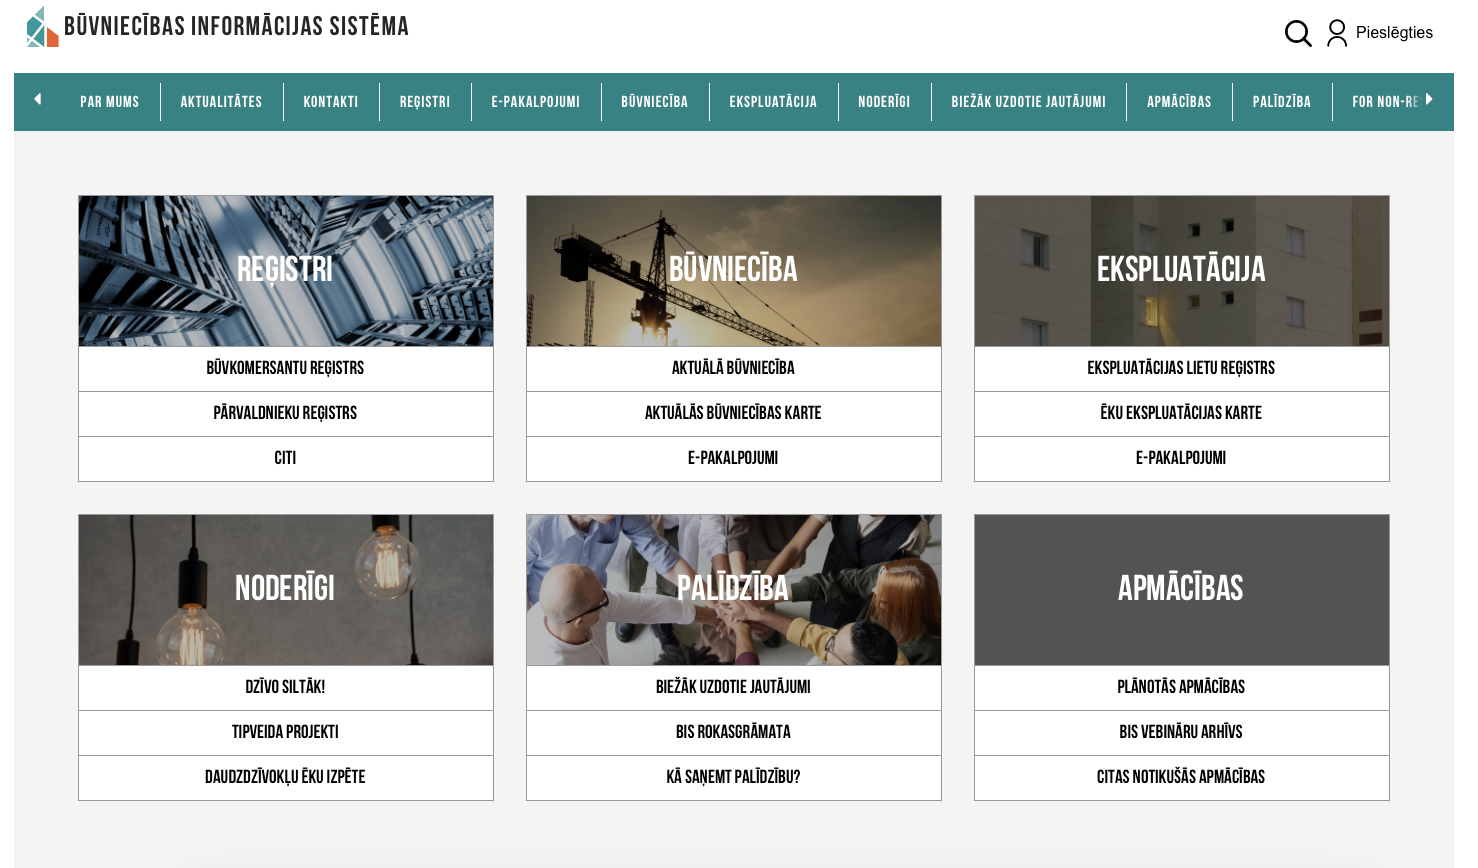
Task: Open Ekspluatācijas lietu reģistrs
Action: click(x=1182, y=369)
